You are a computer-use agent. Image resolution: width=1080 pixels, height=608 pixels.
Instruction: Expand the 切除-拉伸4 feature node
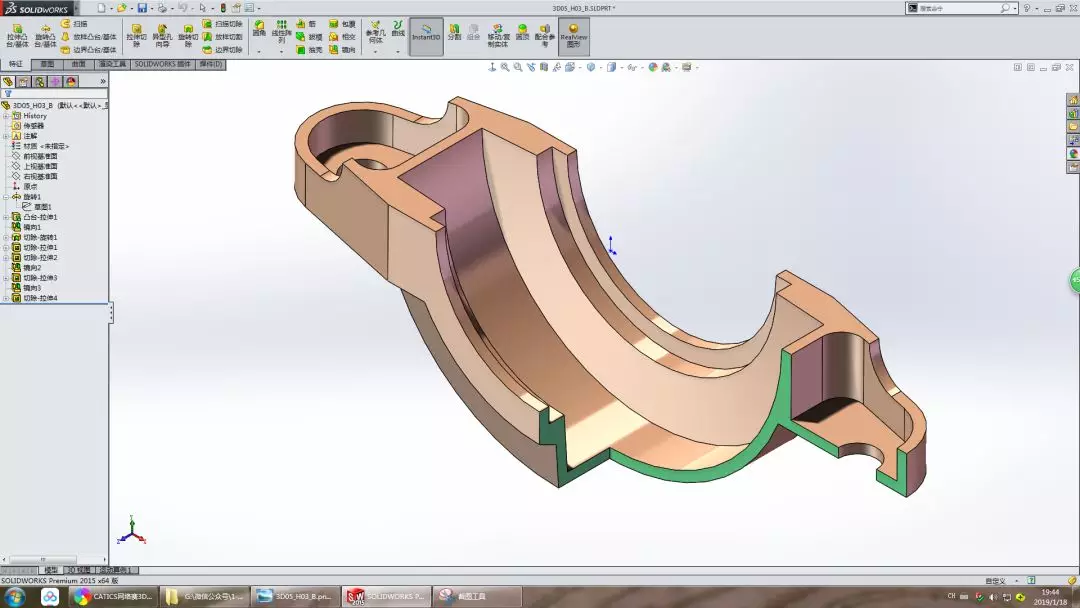[x=6, y=298]
